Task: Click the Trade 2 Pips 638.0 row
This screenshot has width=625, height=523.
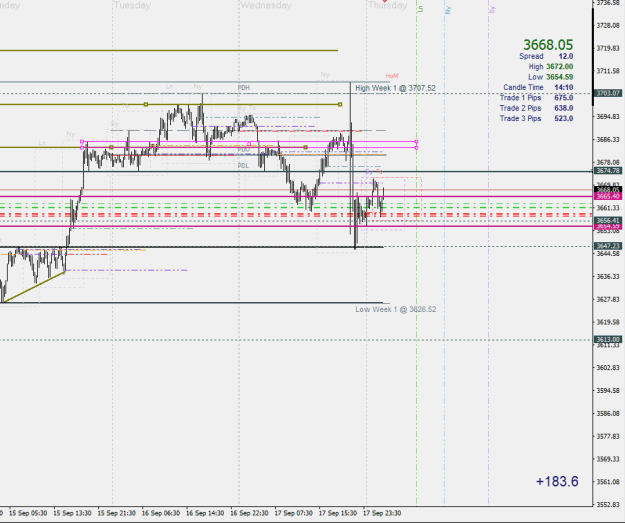Action: coord(537,108)
